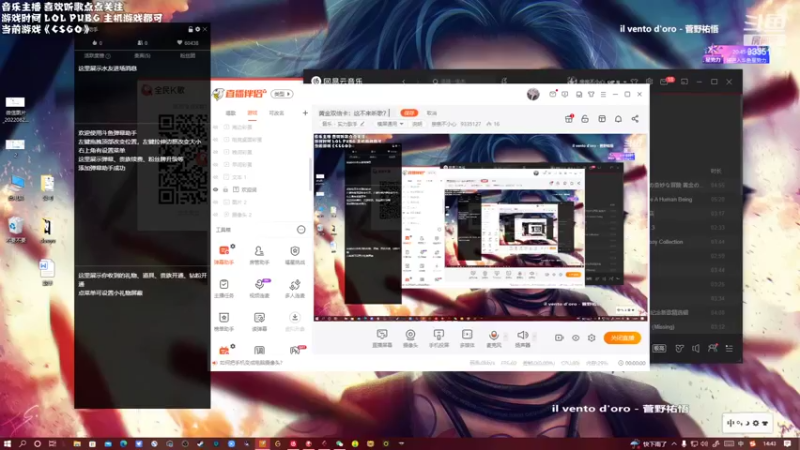This screenshot has height=450, width=800.
Task: Switch to the third scene tab
Action: click(x=277, y=113)
